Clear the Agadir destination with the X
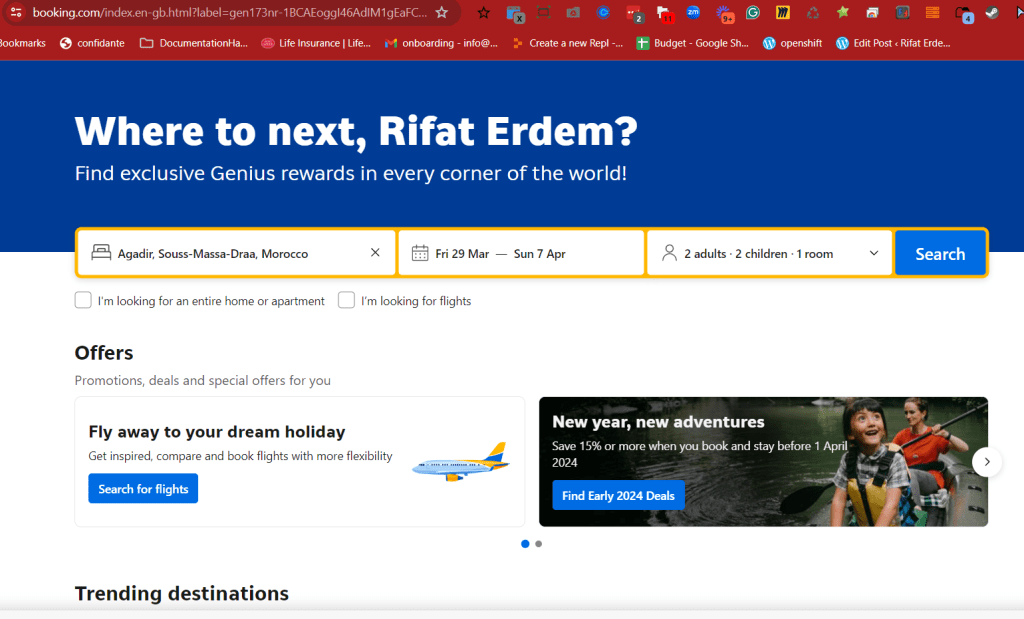The image size is (1024, 619). (x=375, y=253)
